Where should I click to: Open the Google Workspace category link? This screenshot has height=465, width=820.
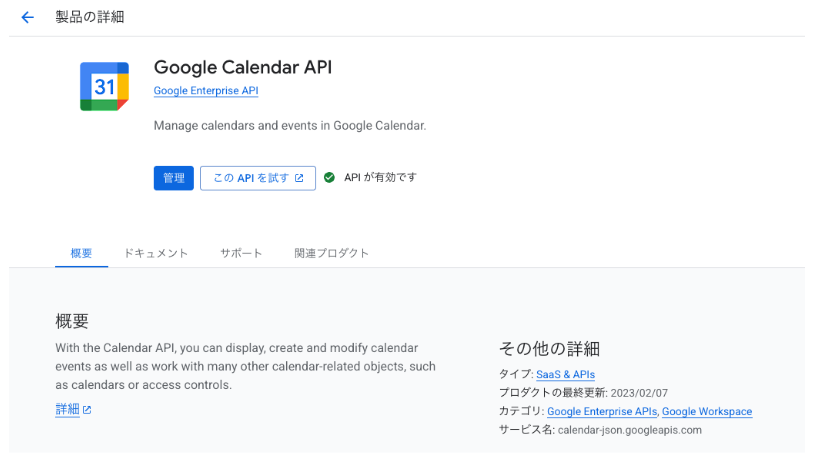pyautogui.click(x=706, y=411)
